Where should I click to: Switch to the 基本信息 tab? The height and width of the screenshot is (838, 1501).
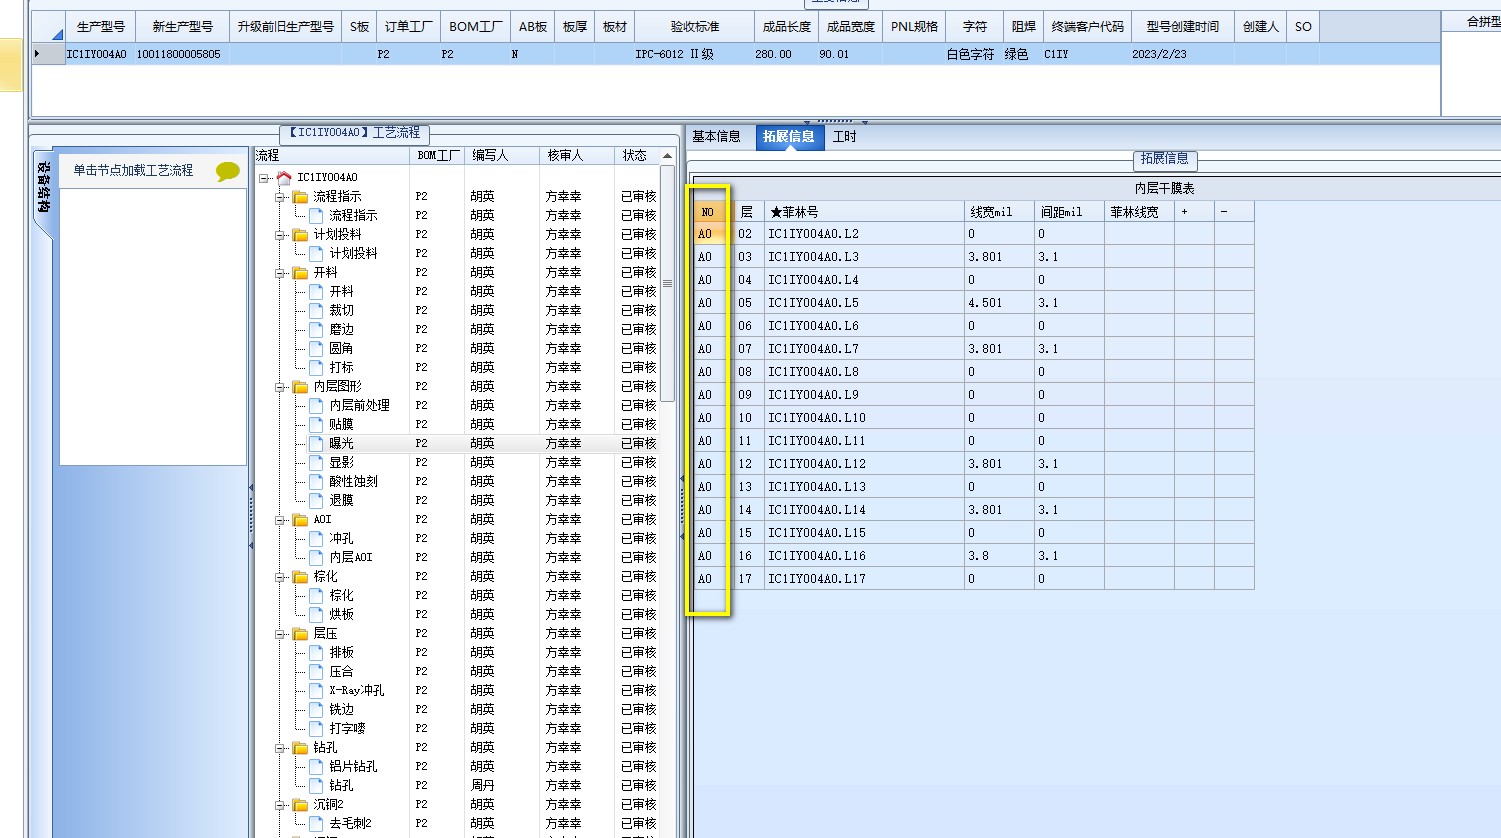pos(717,137)
